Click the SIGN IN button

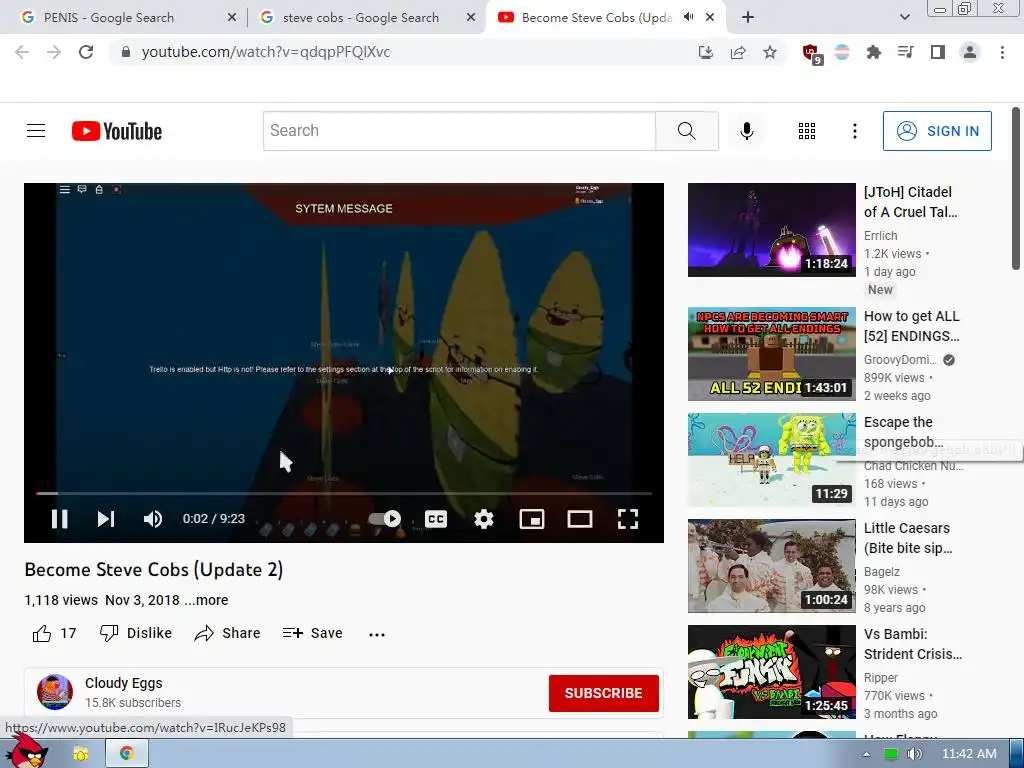(937, 131)
